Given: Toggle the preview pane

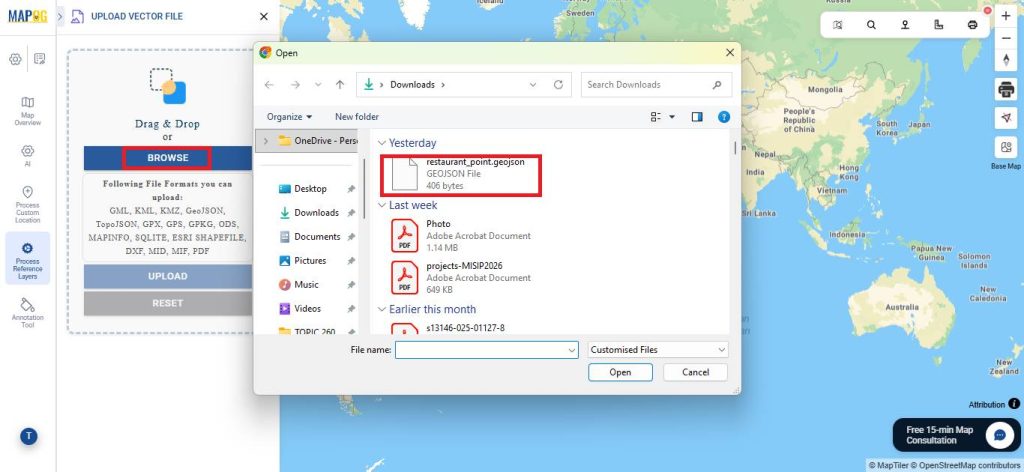Looking at the screenshot, I should [x=697, y=117].
